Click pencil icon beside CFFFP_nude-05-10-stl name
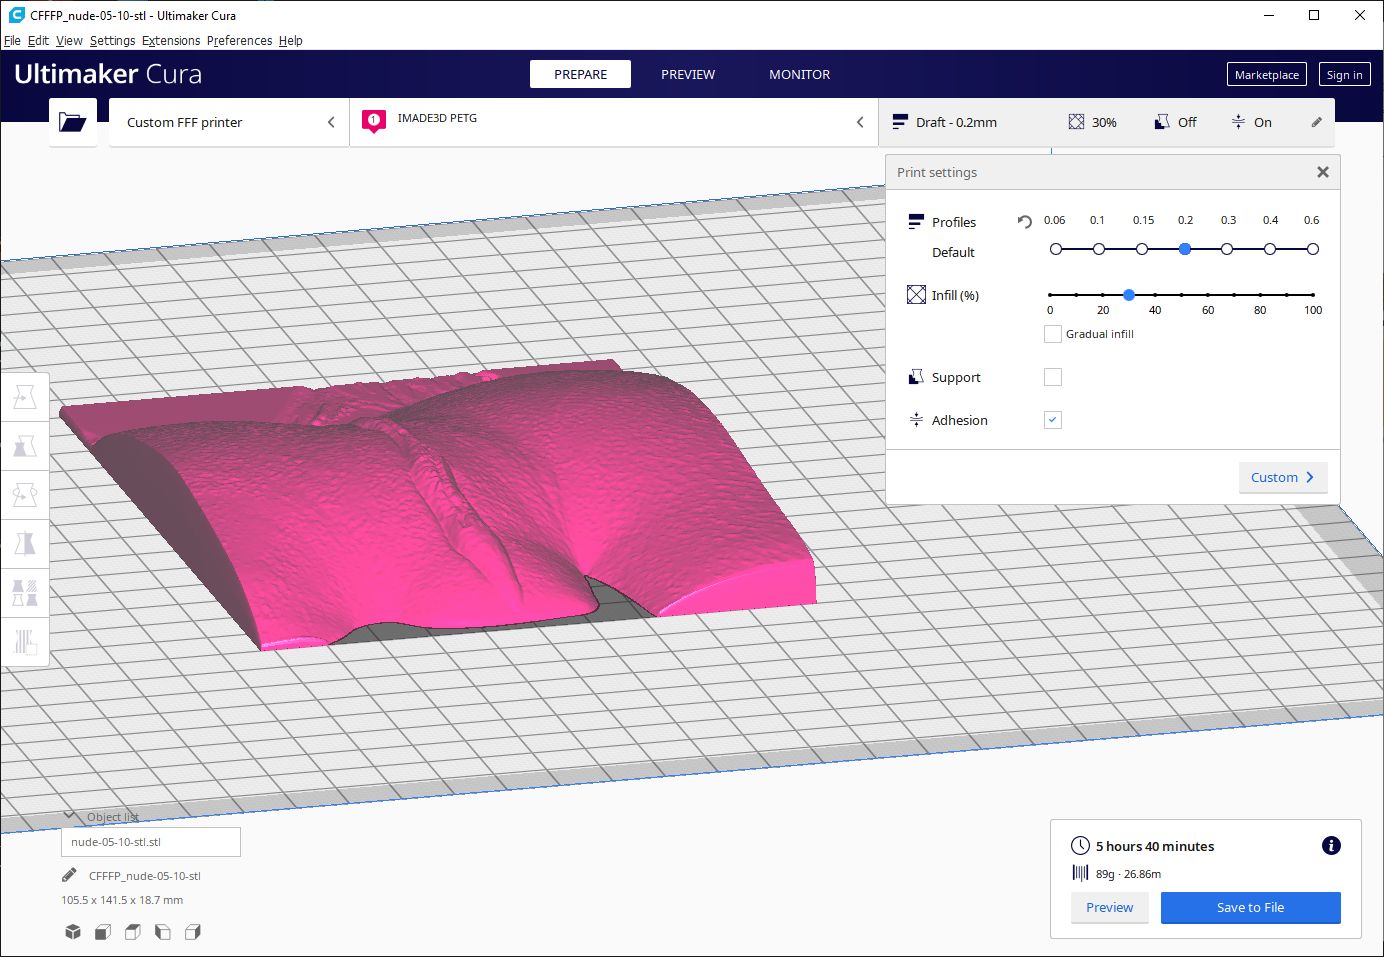The width and height of the screenshot is (1384, 957). (69, 875)
